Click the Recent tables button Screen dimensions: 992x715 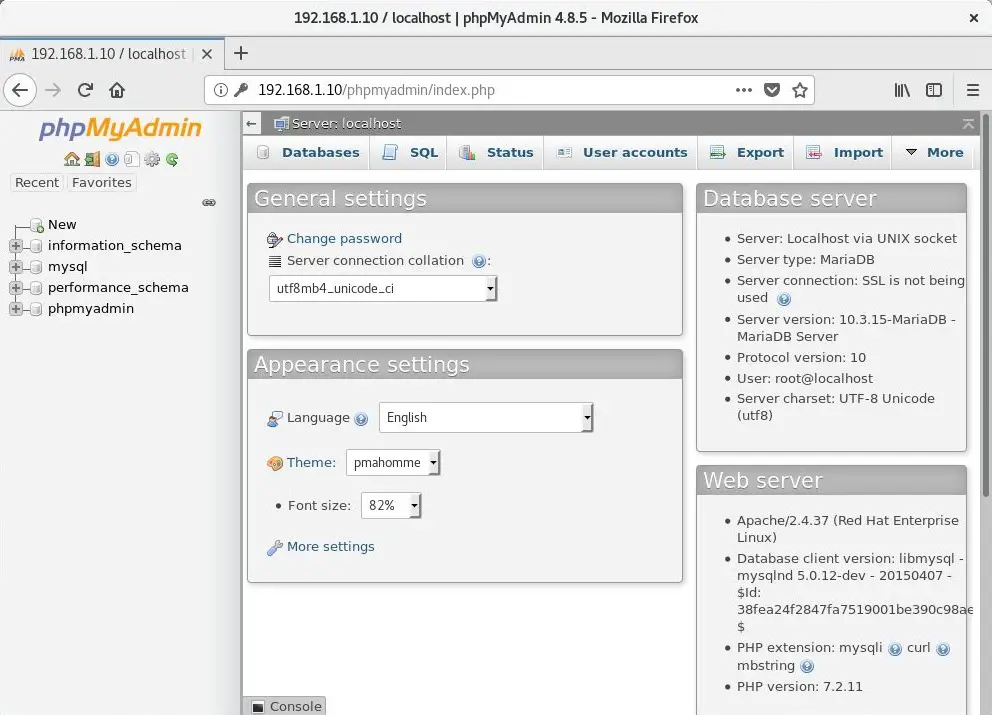pyautogui.click(x=37, y=182)
